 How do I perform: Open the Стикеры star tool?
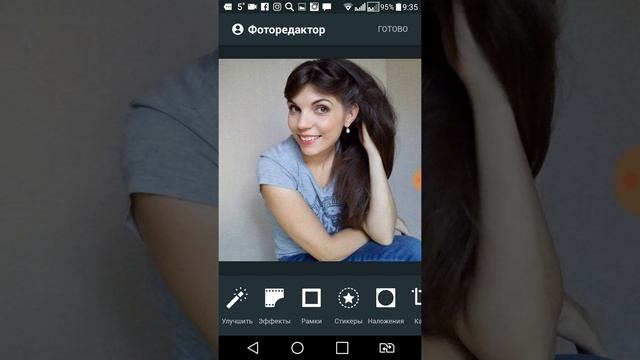[348, 305]
